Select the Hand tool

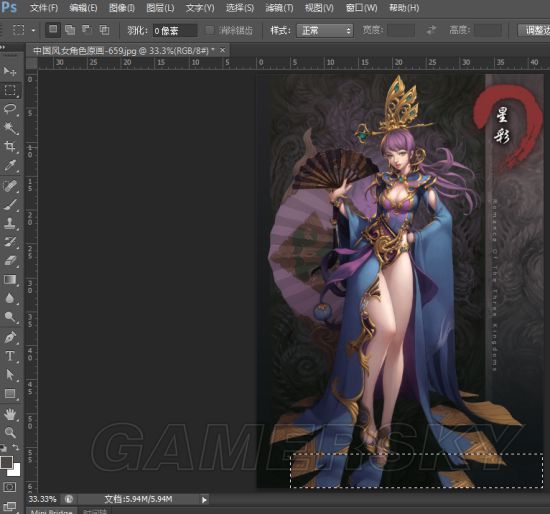pyautogui.click(x=9, y=414)
